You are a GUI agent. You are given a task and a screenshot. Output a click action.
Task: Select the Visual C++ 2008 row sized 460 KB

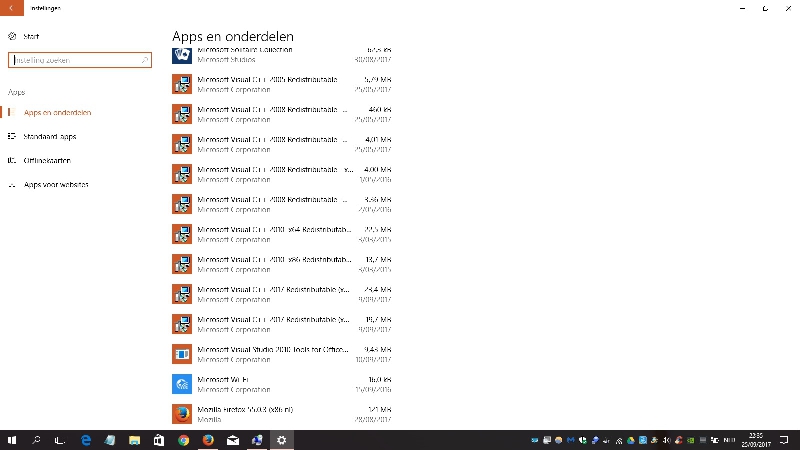click(282, 114)
